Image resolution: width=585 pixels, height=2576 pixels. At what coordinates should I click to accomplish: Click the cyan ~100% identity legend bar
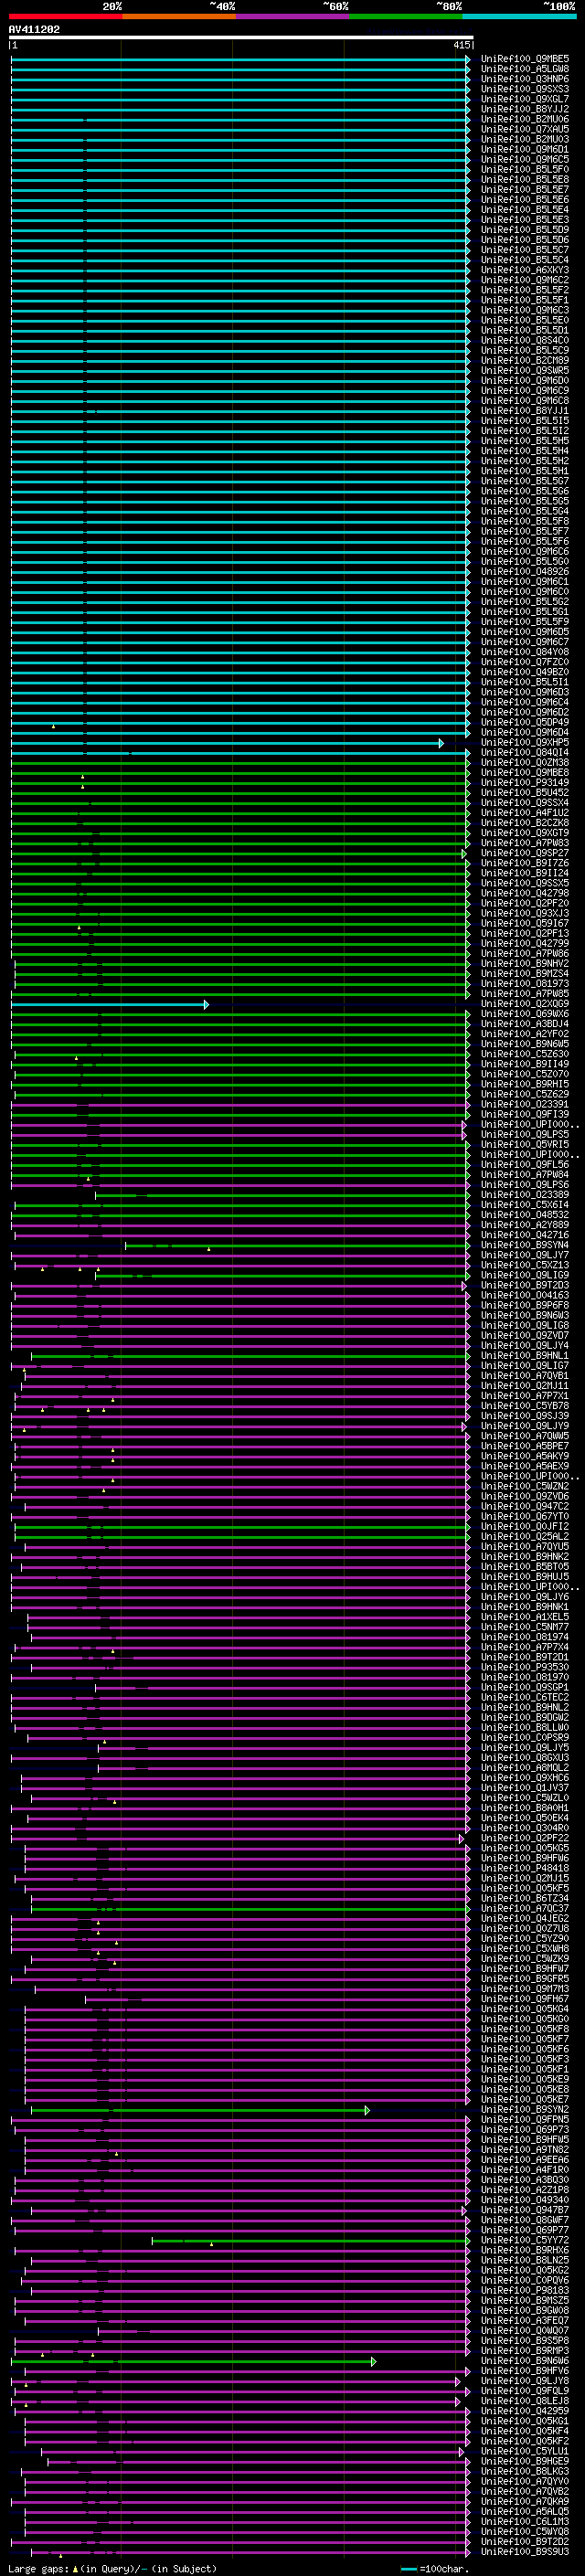tap(519, 16)
